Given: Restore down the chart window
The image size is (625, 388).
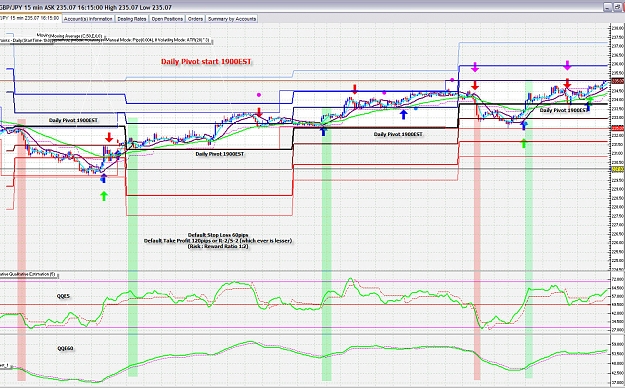Looking at the screenshot, I should point(617,7).
